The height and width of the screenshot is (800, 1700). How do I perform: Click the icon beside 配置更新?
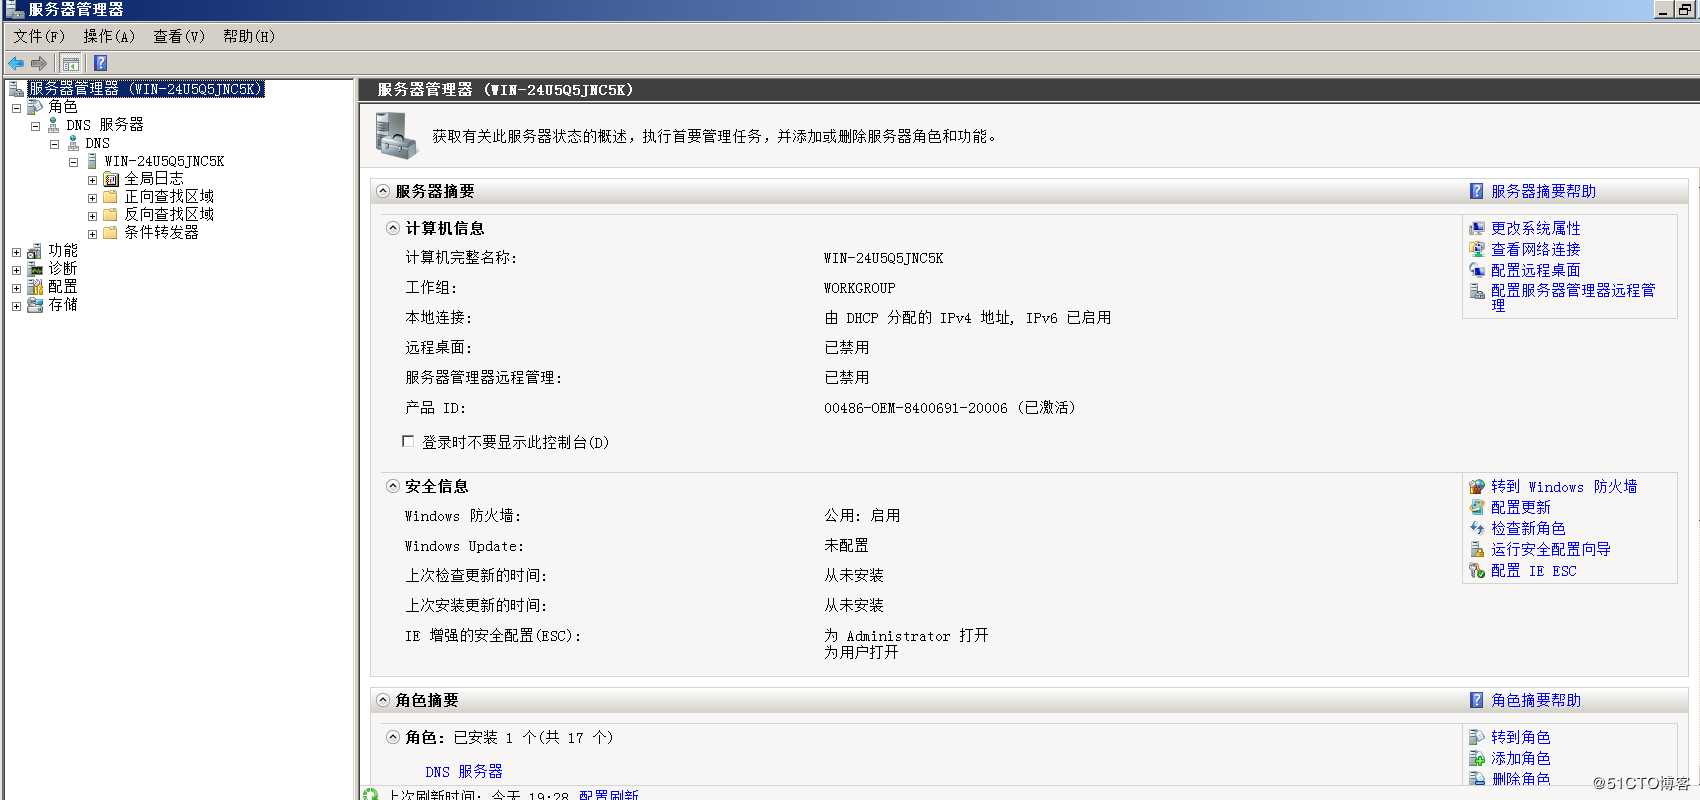[1477, 508]
